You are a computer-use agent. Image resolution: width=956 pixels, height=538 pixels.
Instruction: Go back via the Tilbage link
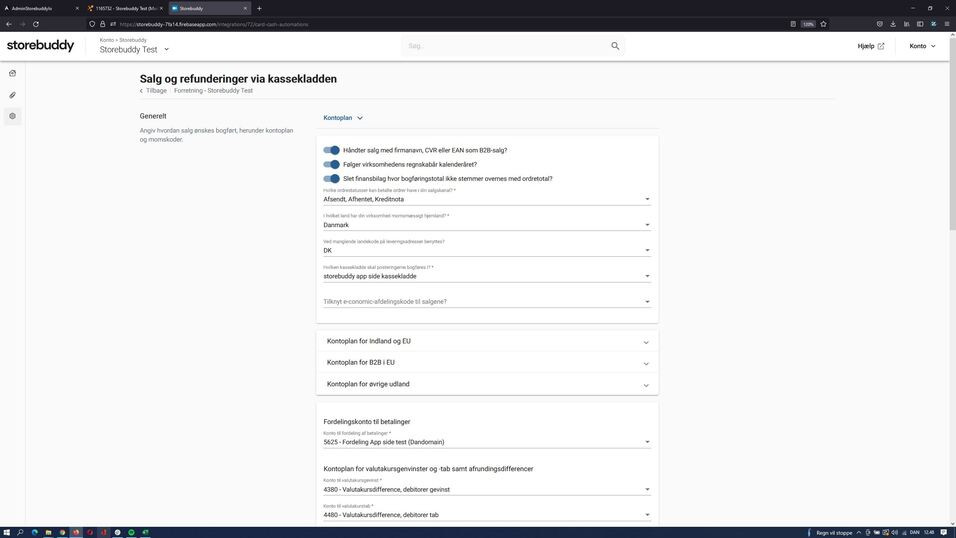point(154,91)
